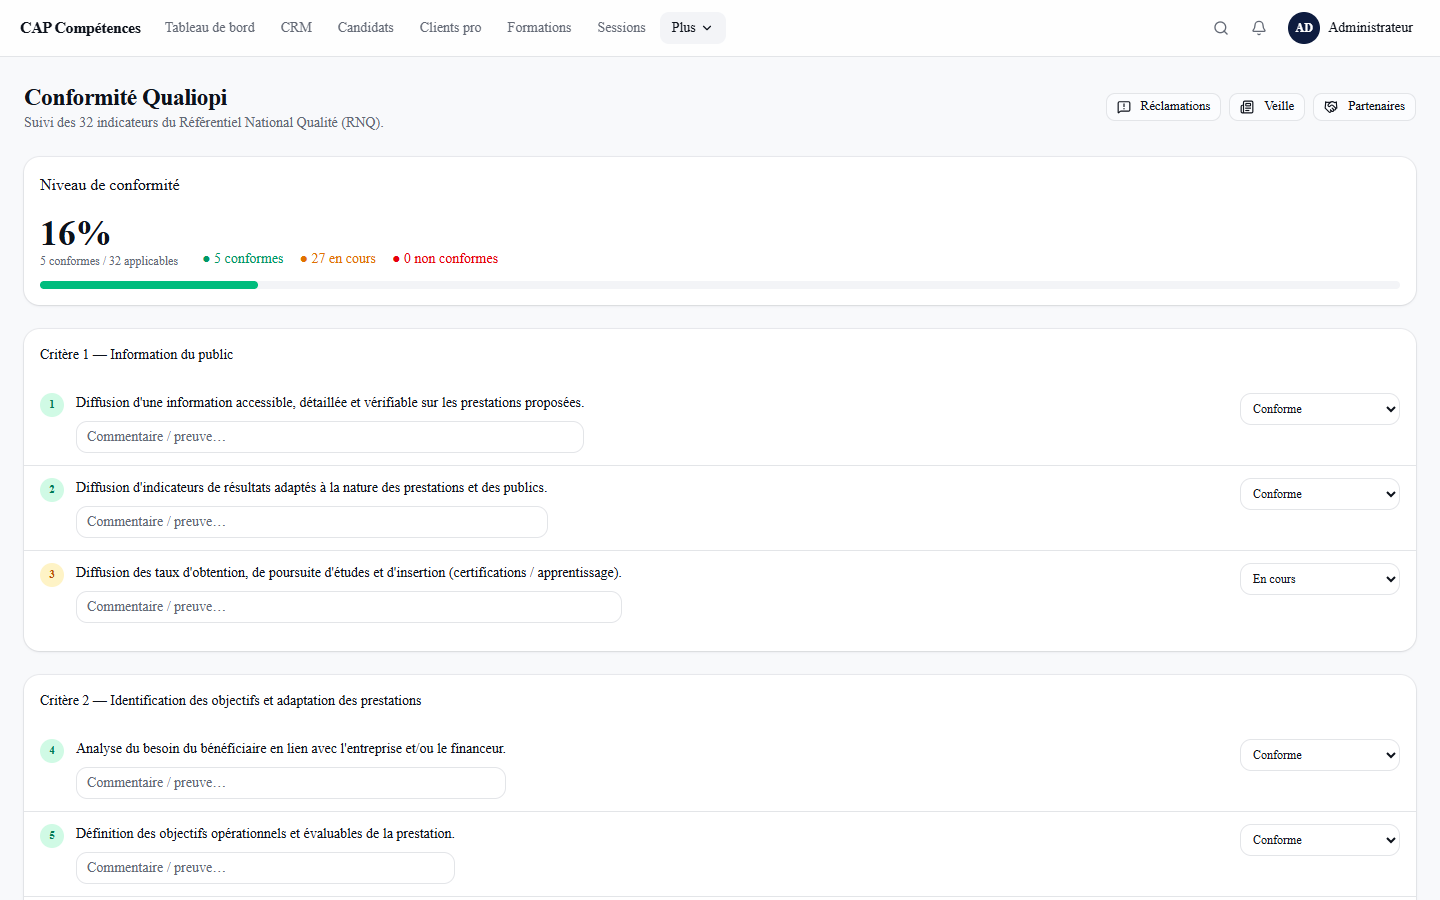Click indicator number 1 badge
Image resolution: width=1440 pixels, height=900 pixels.
coord(52,404)
